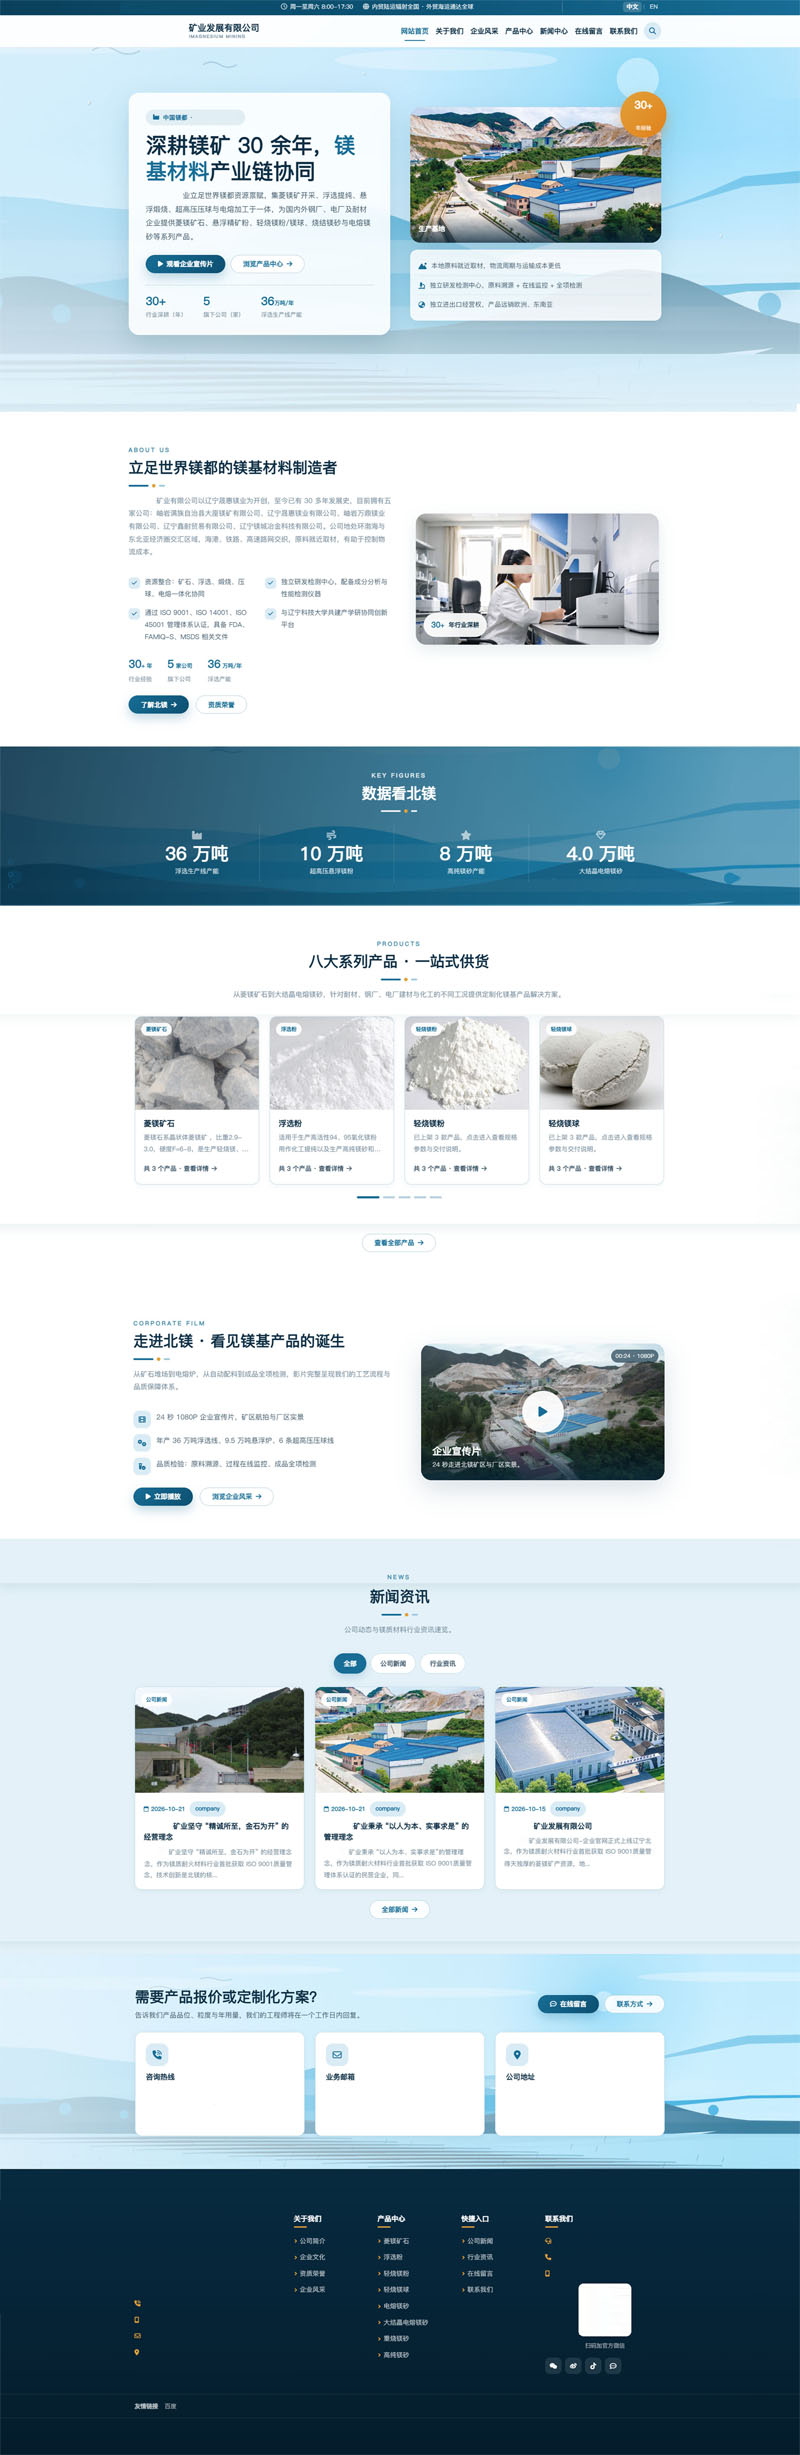The image size is (800, 2455).
Task: Open the 关于我们 nav item
Action: click(449, 31)
